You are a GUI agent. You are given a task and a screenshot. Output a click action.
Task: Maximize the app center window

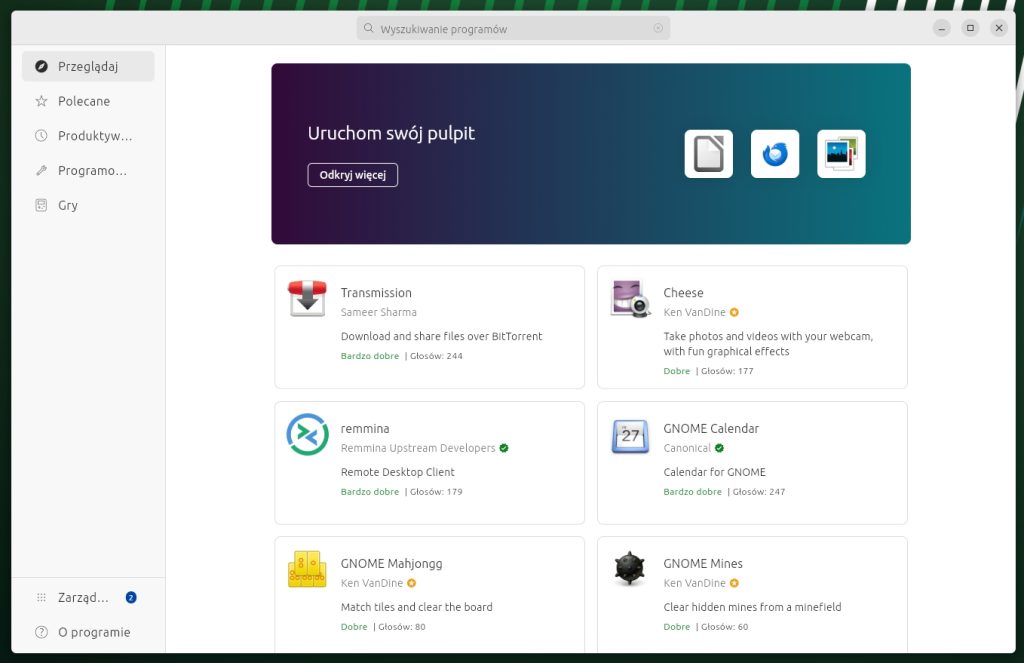pyautogui.click(x=970, y=28)
